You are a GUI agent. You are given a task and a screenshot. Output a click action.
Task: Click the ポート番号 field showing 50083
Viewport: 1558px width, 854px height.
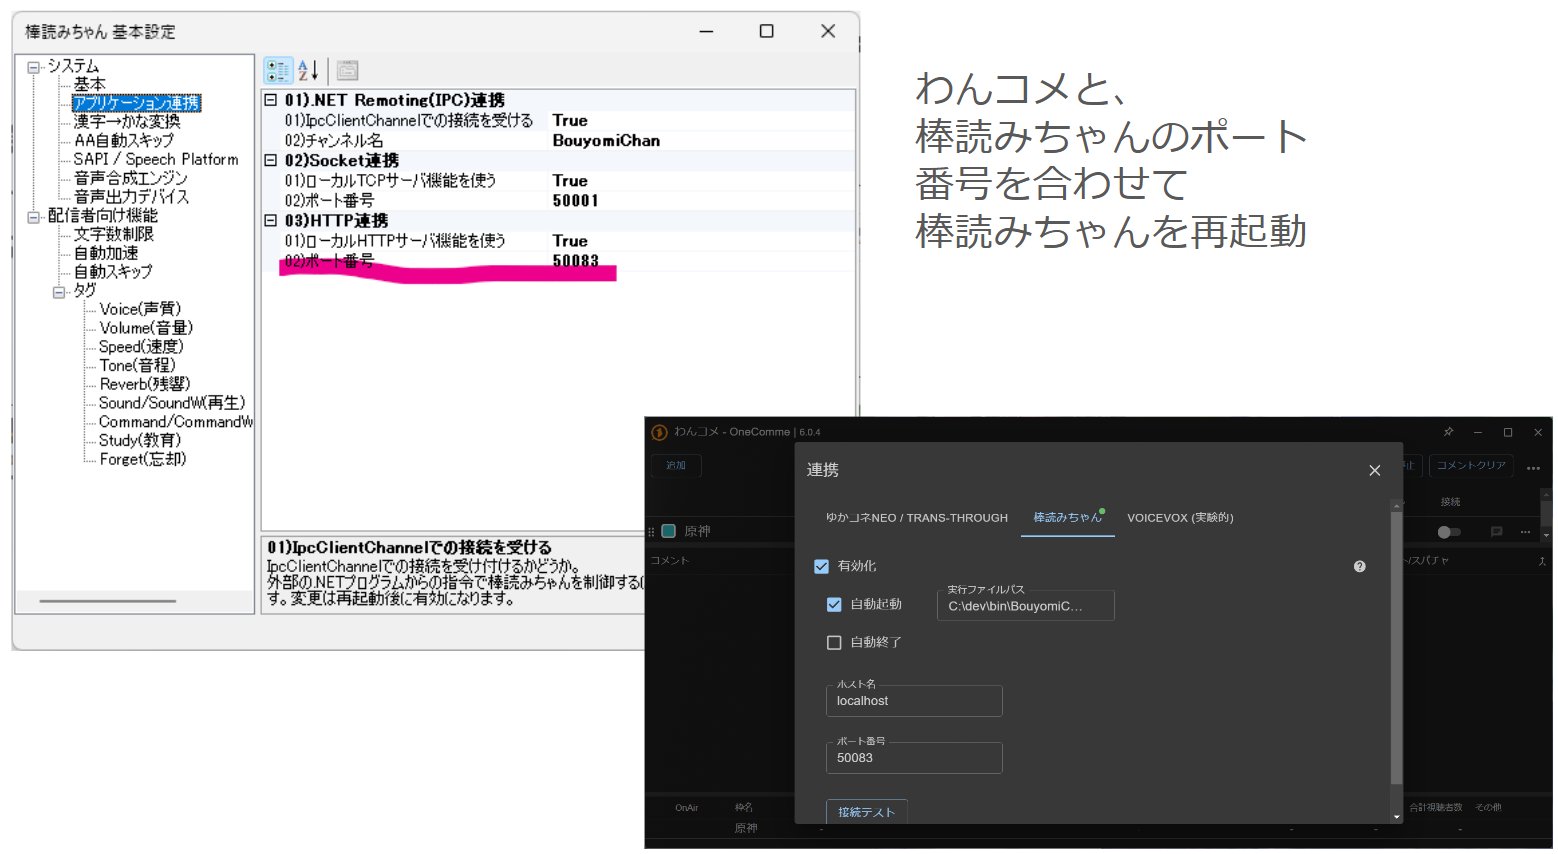(914, 757)
